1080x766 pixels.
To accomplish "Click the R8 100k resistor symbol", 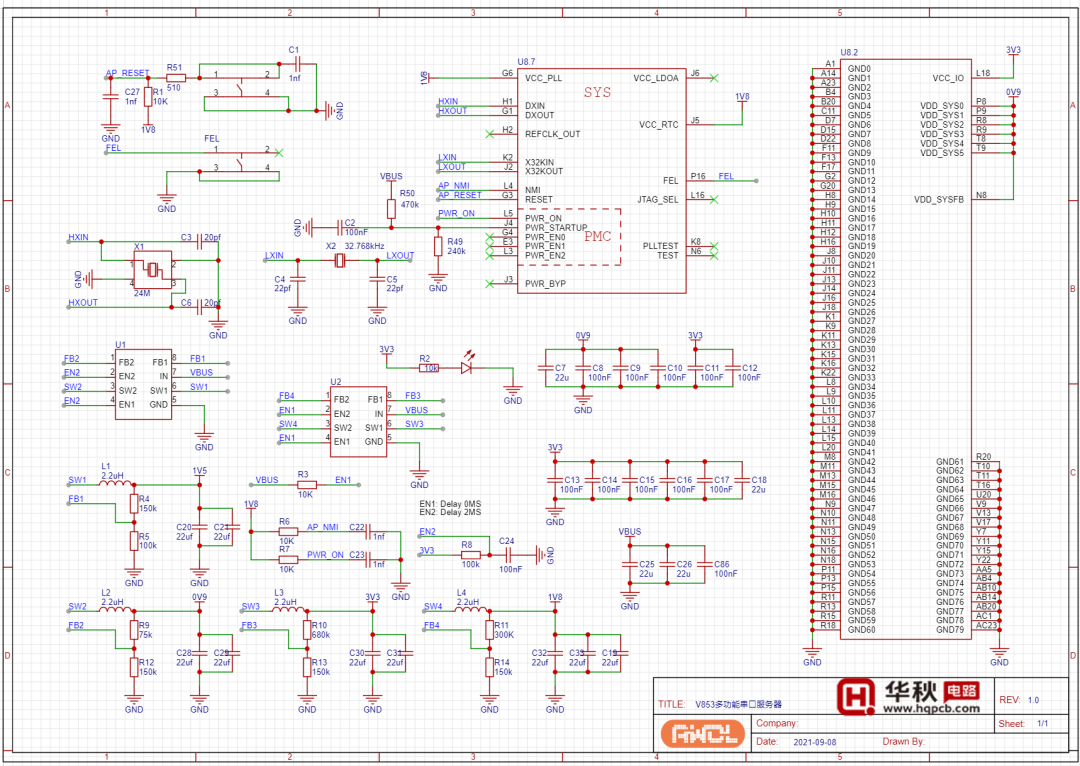I will tap(471, 554).
